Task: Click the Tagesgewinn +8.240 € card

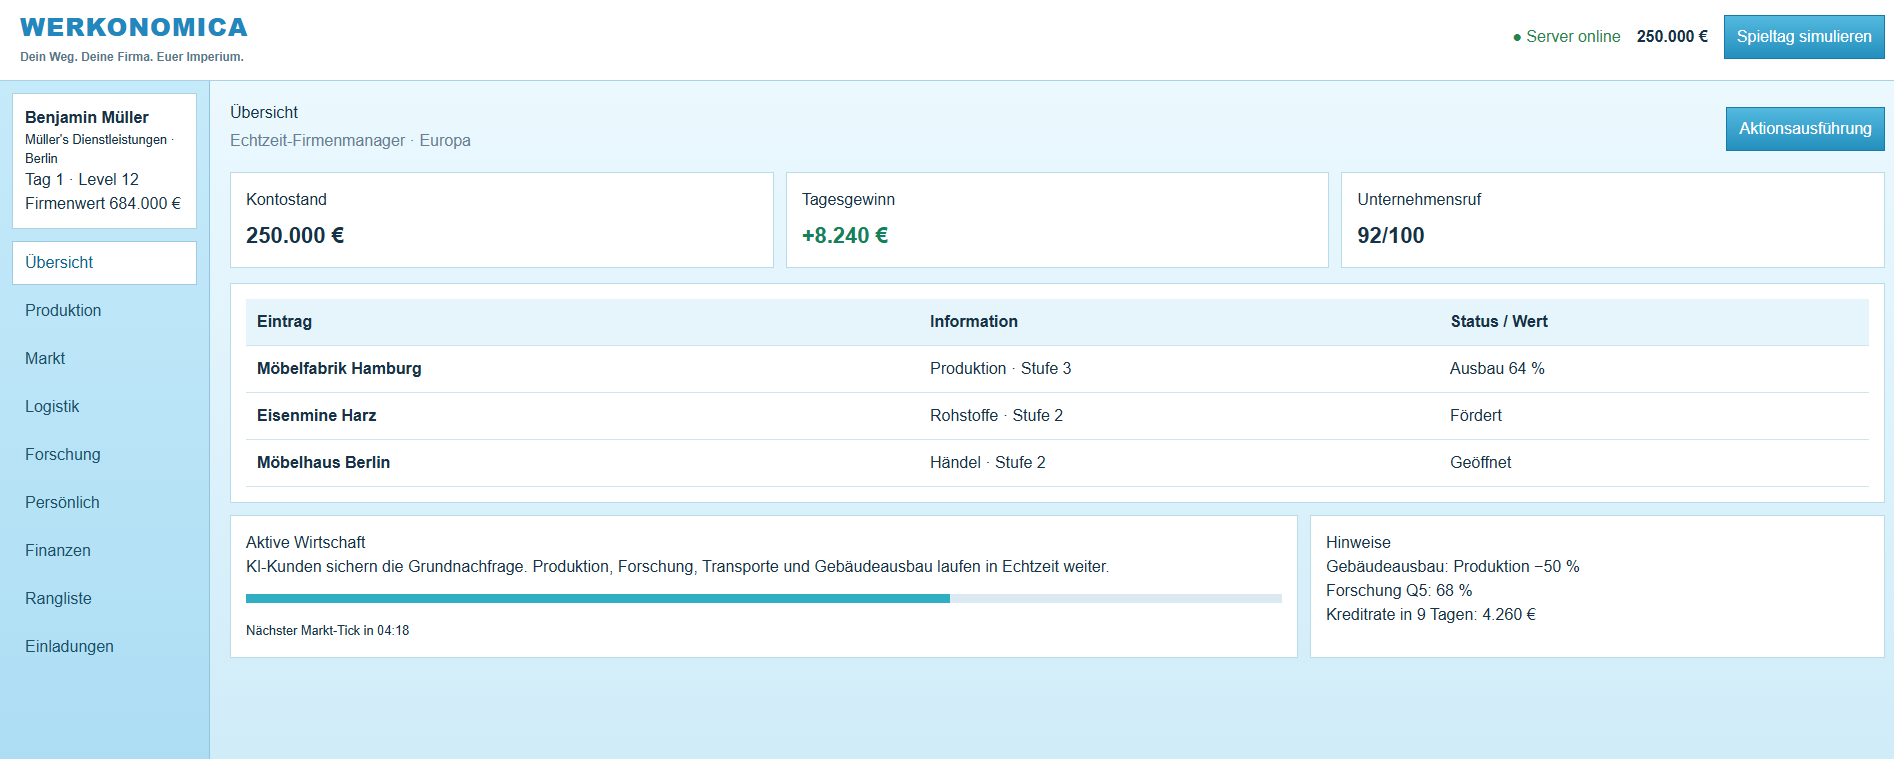Action: 1057,220
